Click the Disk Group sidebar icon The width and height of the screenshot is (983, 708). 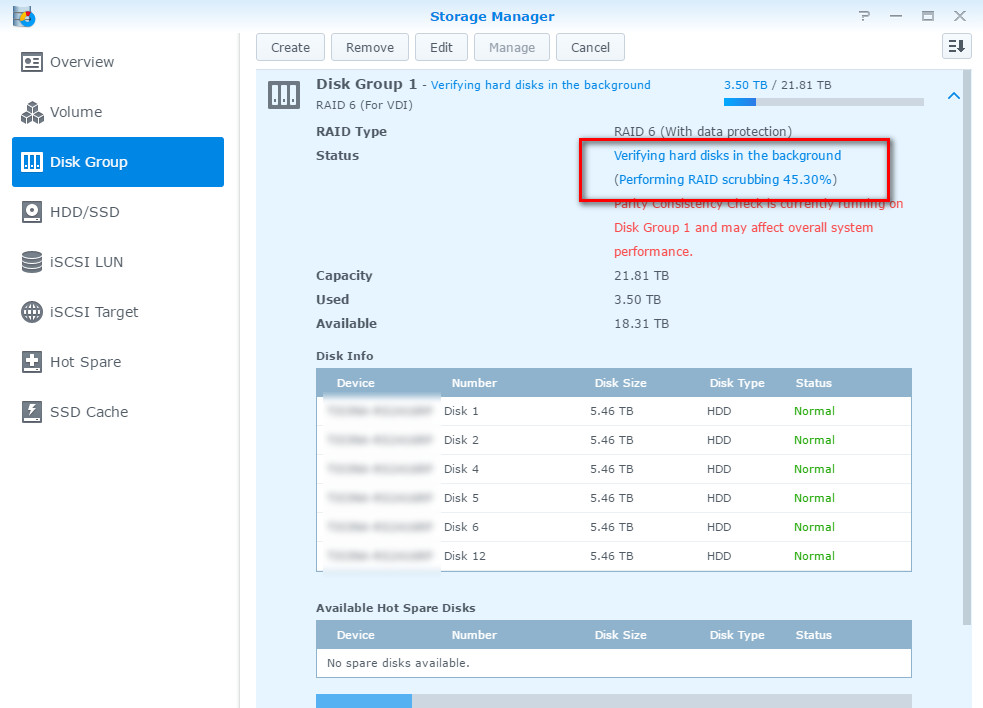[32, 162]
